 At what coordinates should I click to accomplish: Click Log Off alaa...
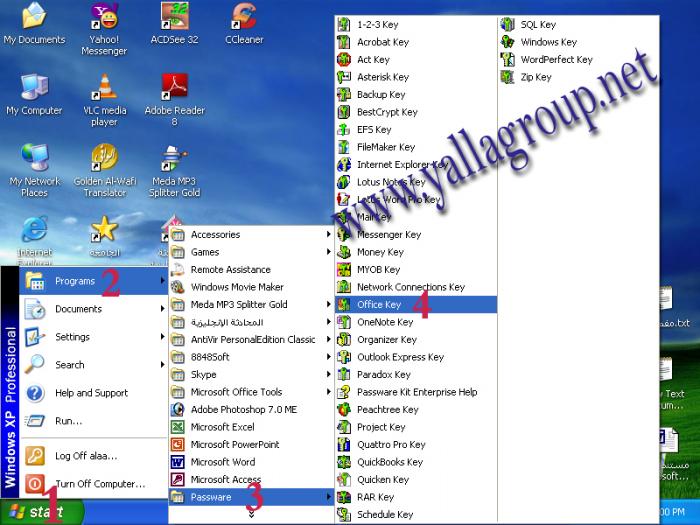tap(93, 456)
